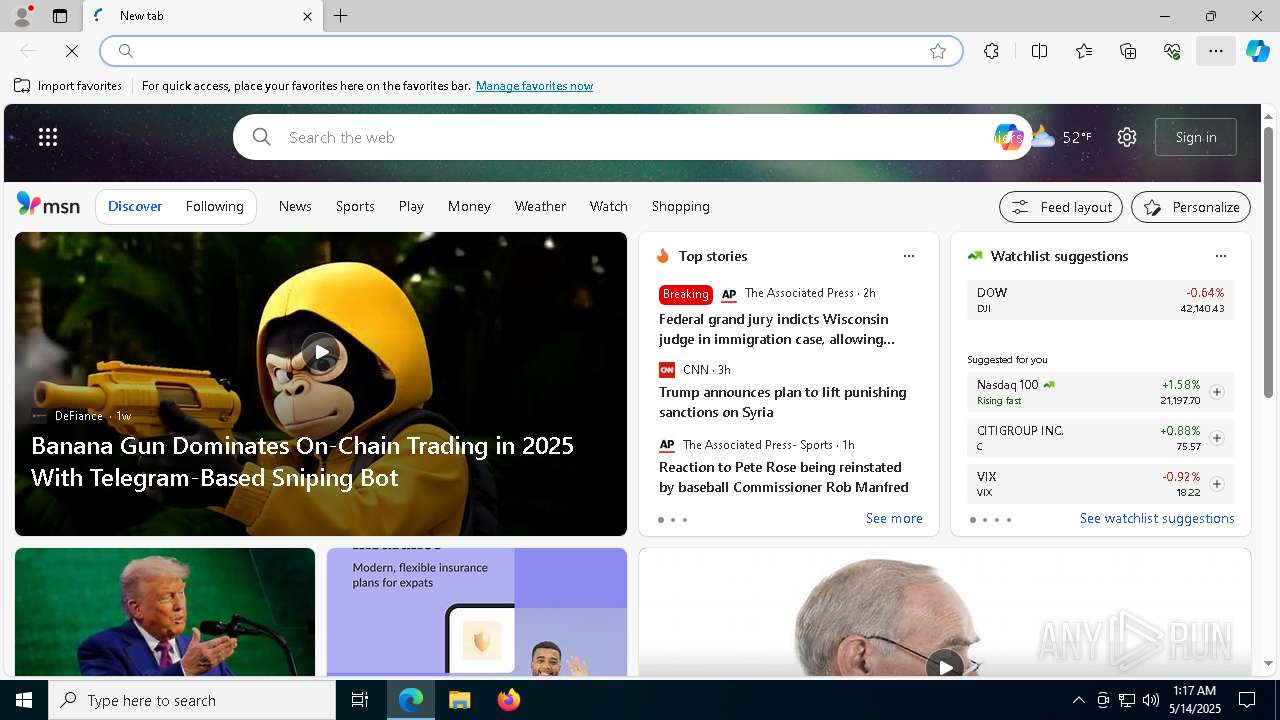Go to the msn logo home
Image resolution: width=1280 pixels, height=720 pixels.
point(48,205)
